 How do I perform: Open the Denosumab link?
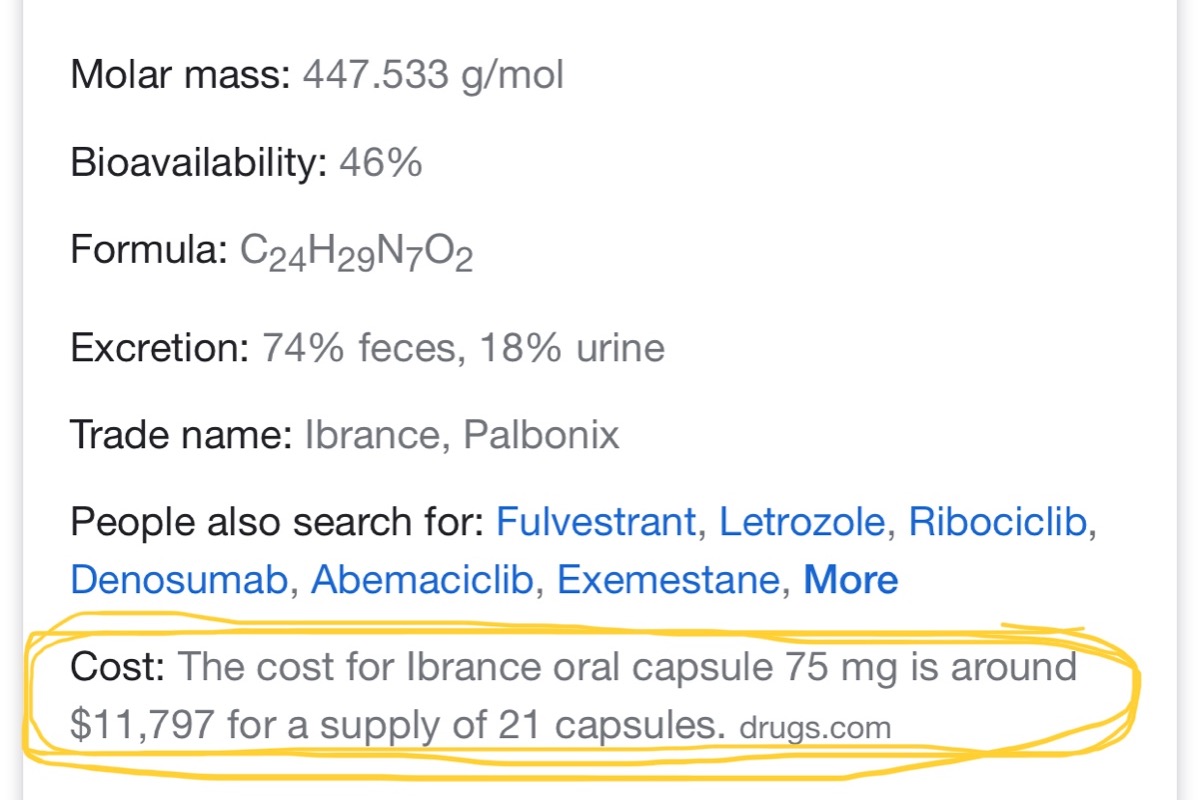(179, 580)
